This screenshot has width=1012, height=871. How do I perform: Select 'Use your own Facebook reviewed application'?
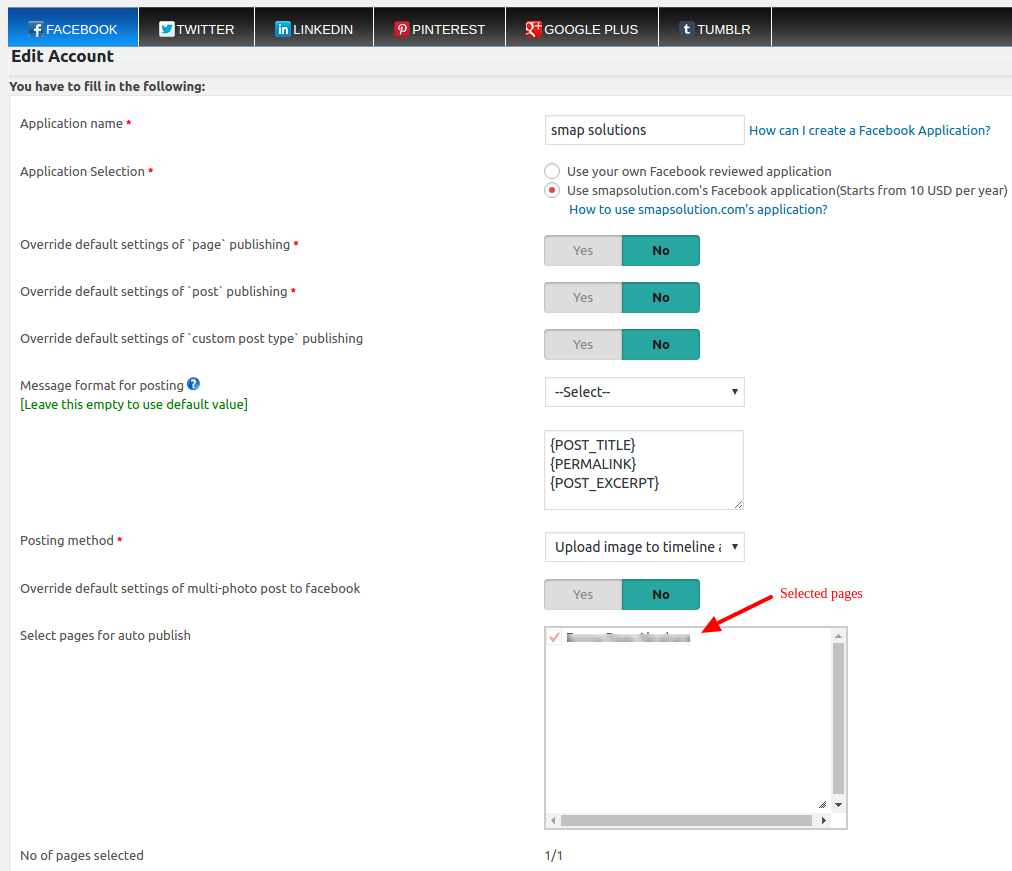pyautogui.click(x=552, y=171)
